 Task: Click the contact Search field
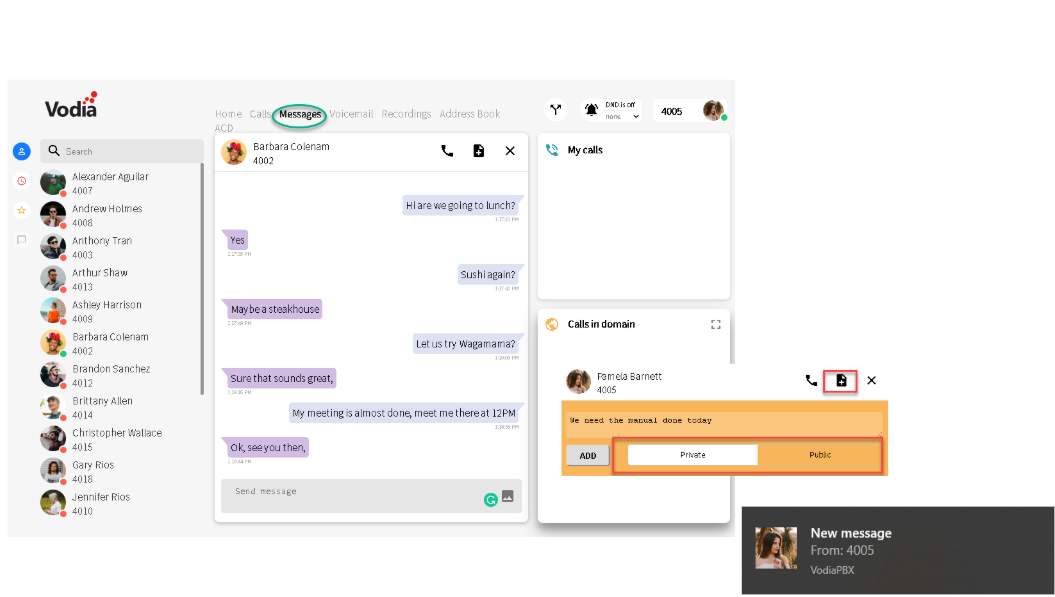click(122, 151)
